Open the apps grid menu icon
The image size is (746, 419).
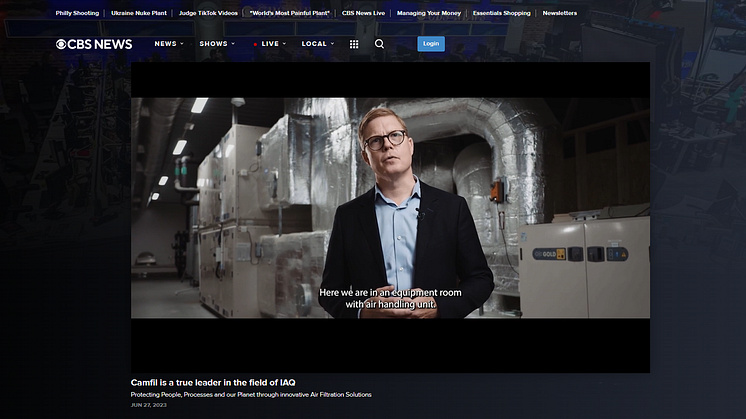[354, 44]
